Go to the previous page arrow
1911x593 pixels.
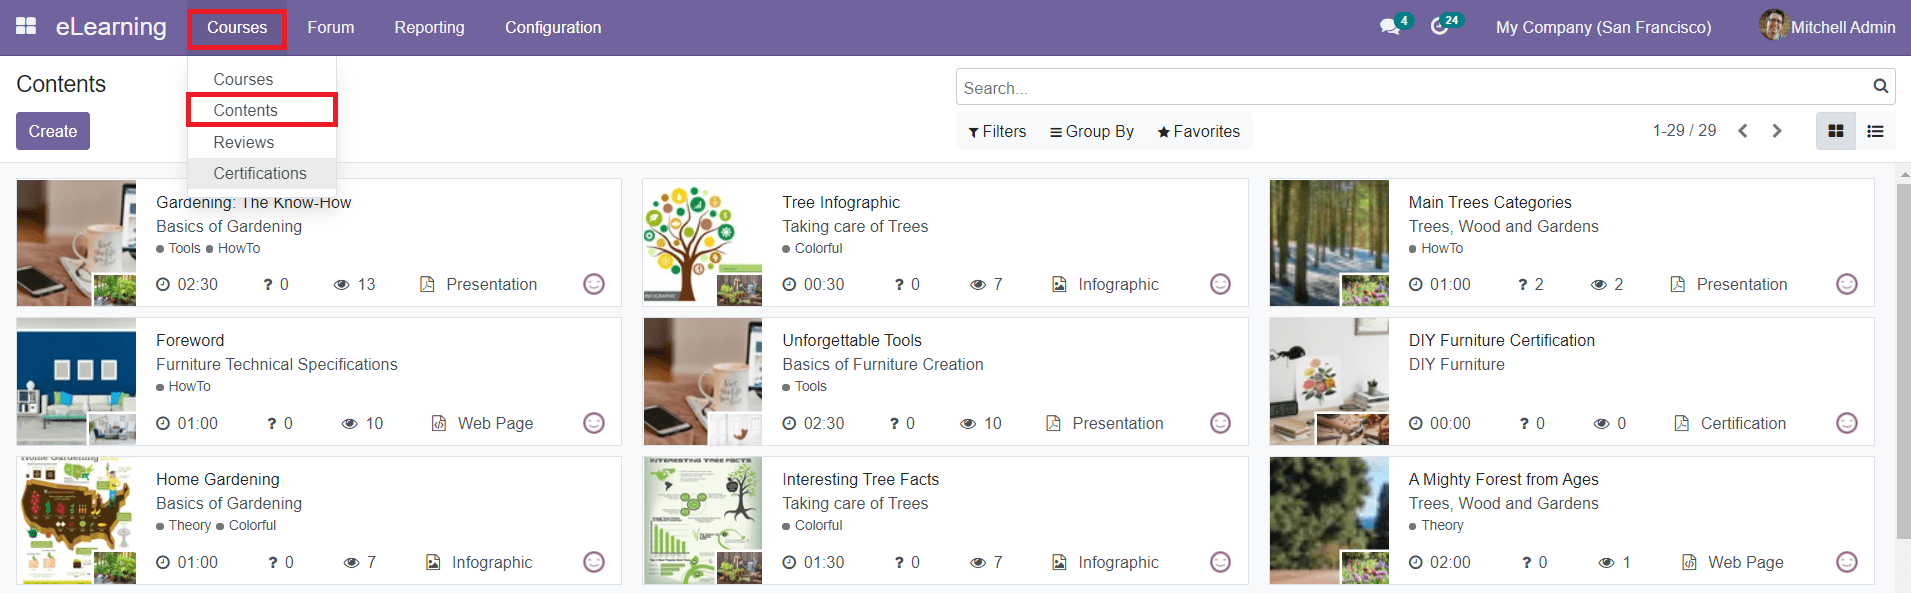click(x=1743, y=131)
